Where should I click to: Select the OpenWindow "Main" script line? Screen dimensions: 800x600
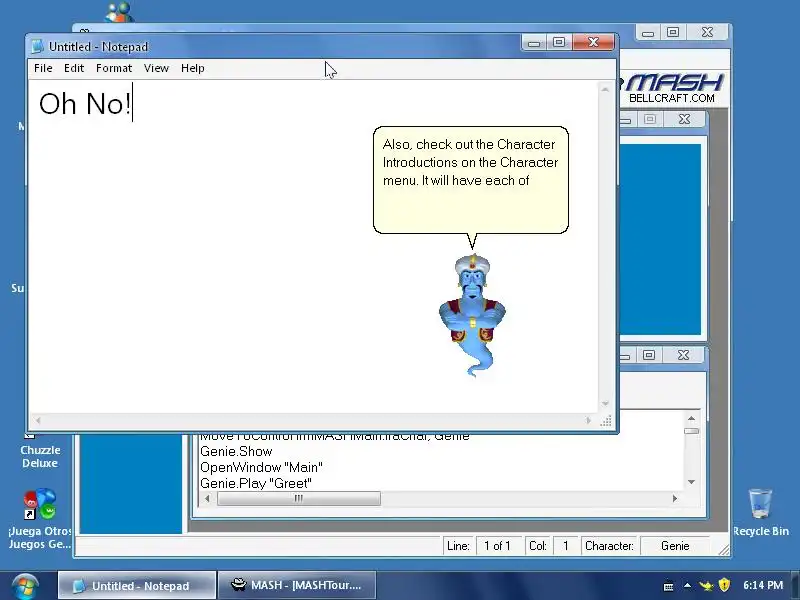pos(261,467)
